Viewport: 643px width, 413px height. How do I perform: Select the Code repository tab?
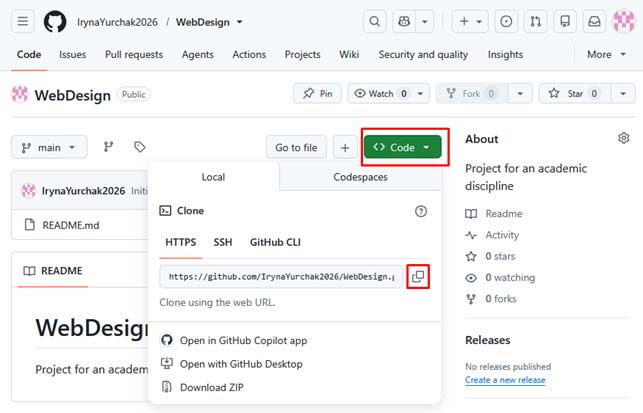tap(29, 55)
